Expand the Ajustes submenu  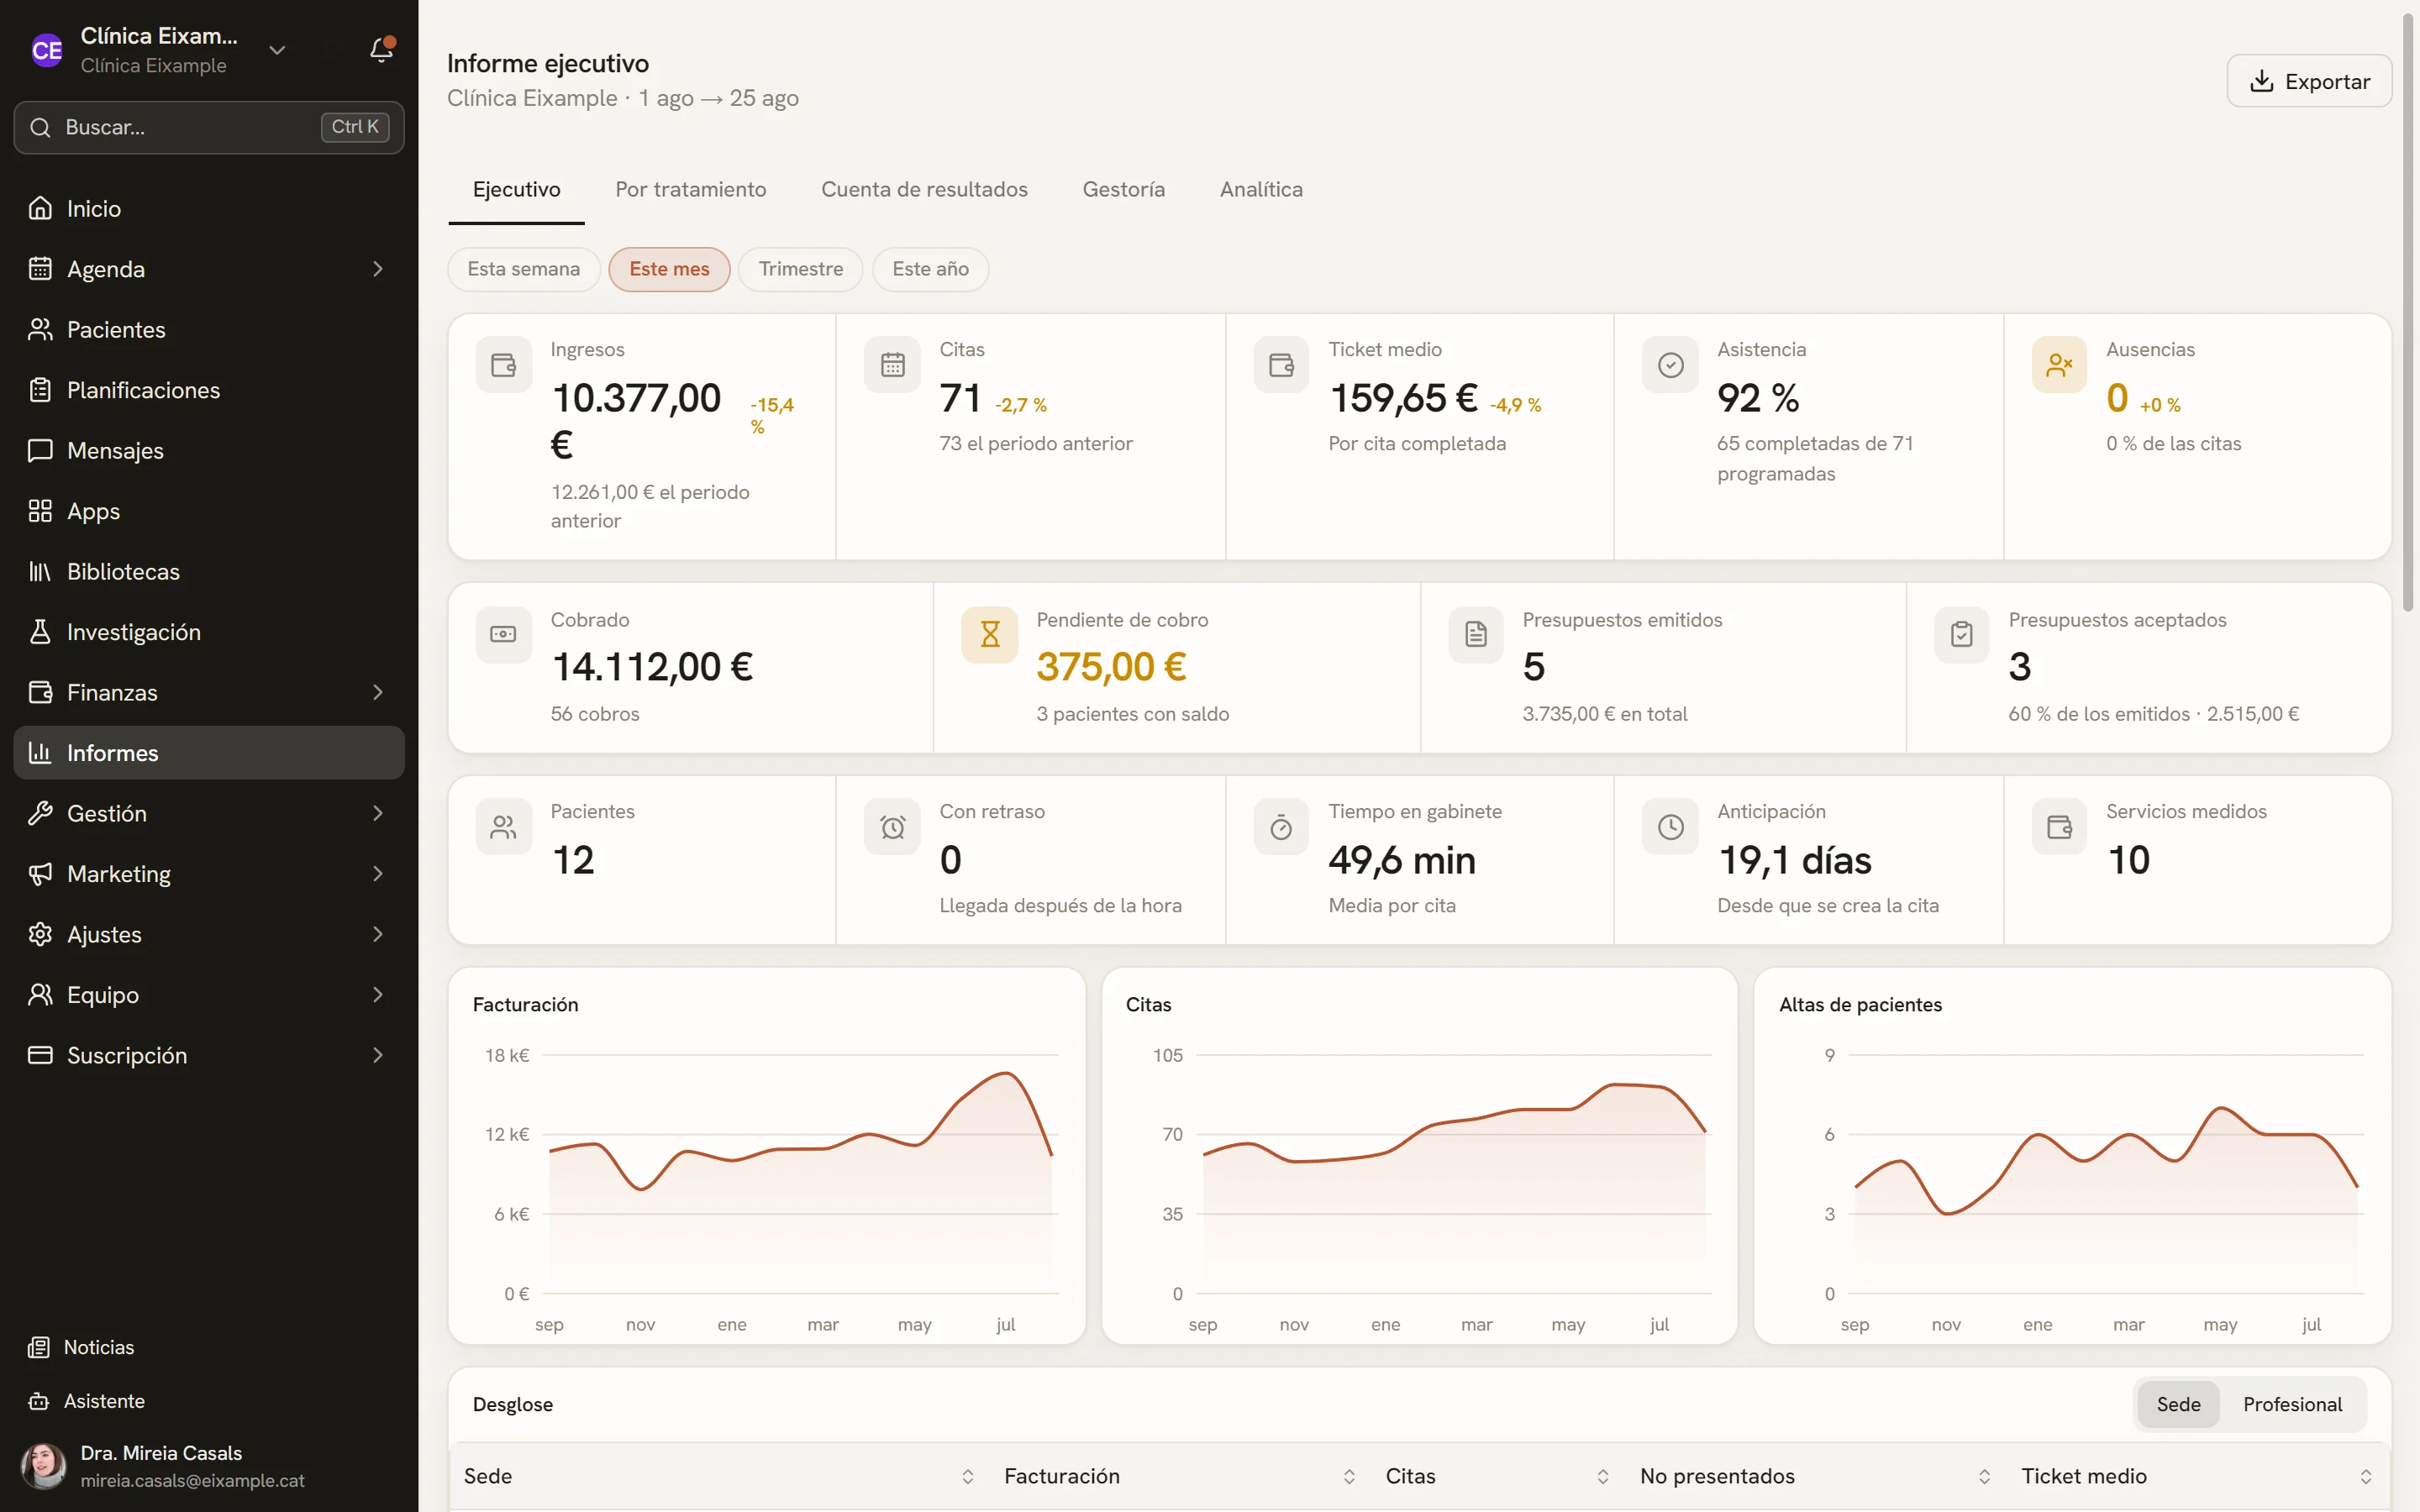click(377, 934)
